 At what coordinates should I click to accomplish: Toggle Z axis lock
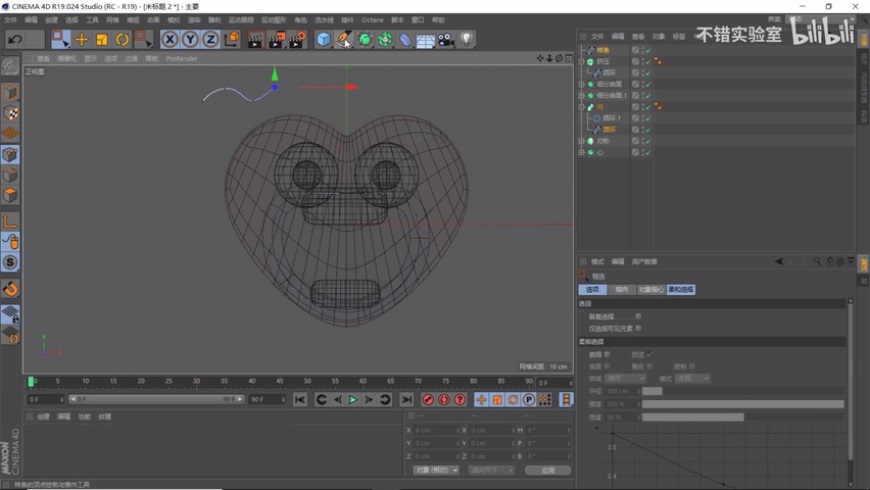pos(210,39)
